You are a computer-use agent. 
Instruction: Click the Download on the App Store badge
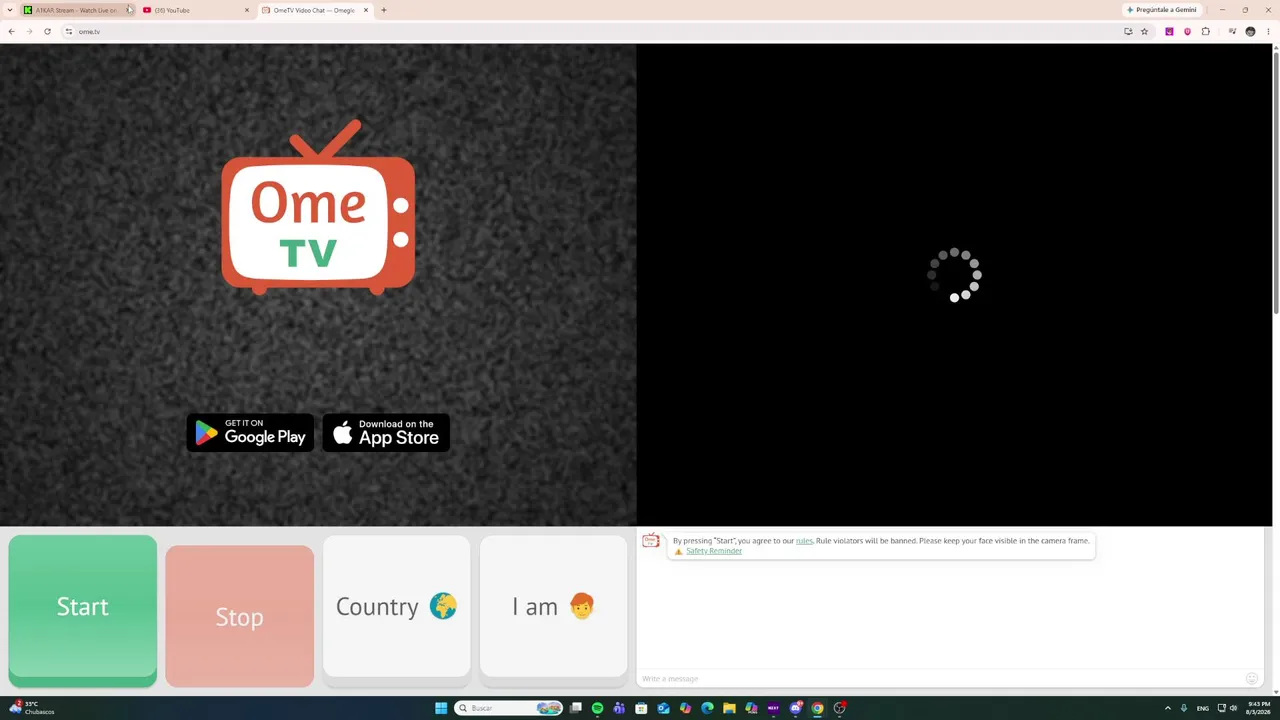(x=386, y=433)
